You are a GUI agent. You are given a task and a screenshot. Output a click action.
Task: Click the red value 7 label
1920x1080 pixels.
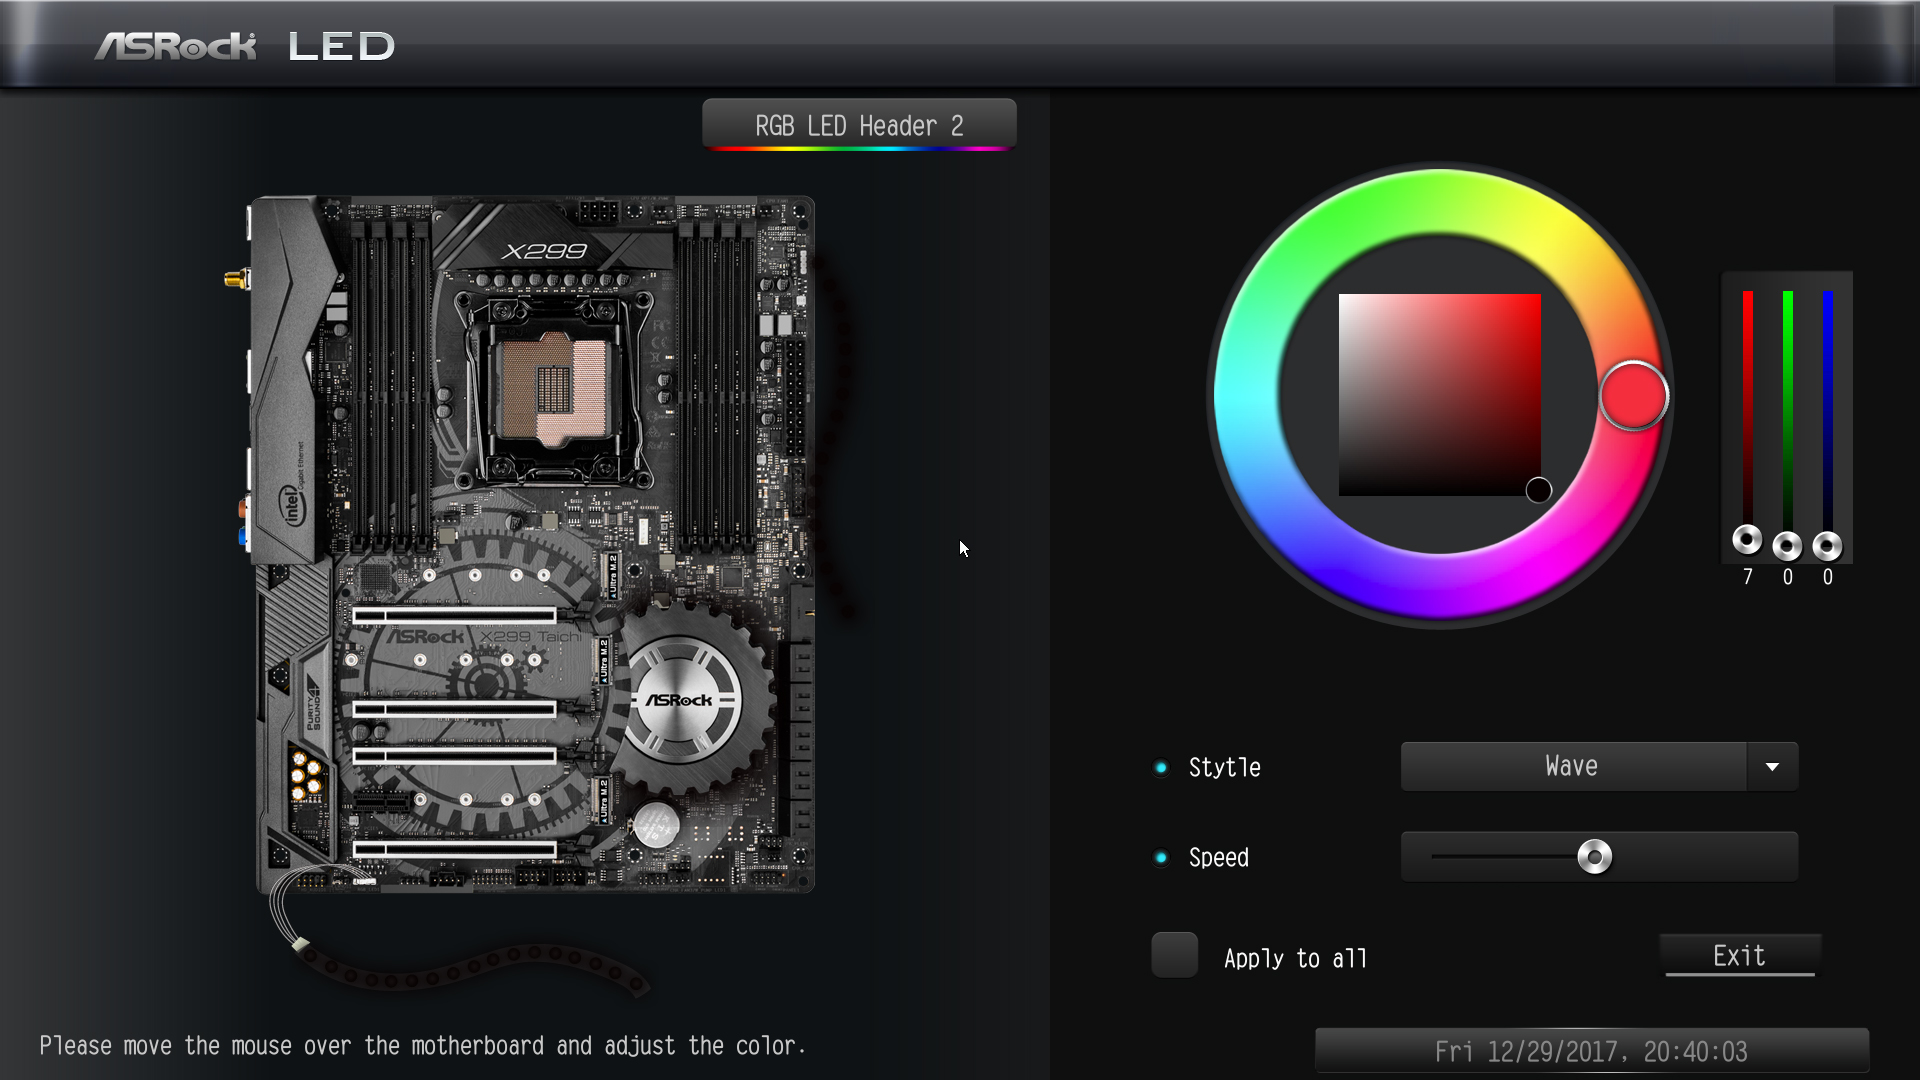click(1747, 577)
